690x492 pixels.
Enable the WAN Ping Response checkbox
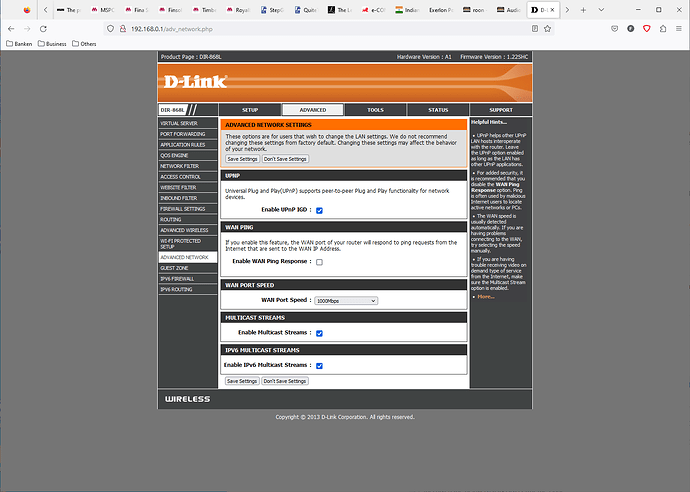tap(319, 261)
